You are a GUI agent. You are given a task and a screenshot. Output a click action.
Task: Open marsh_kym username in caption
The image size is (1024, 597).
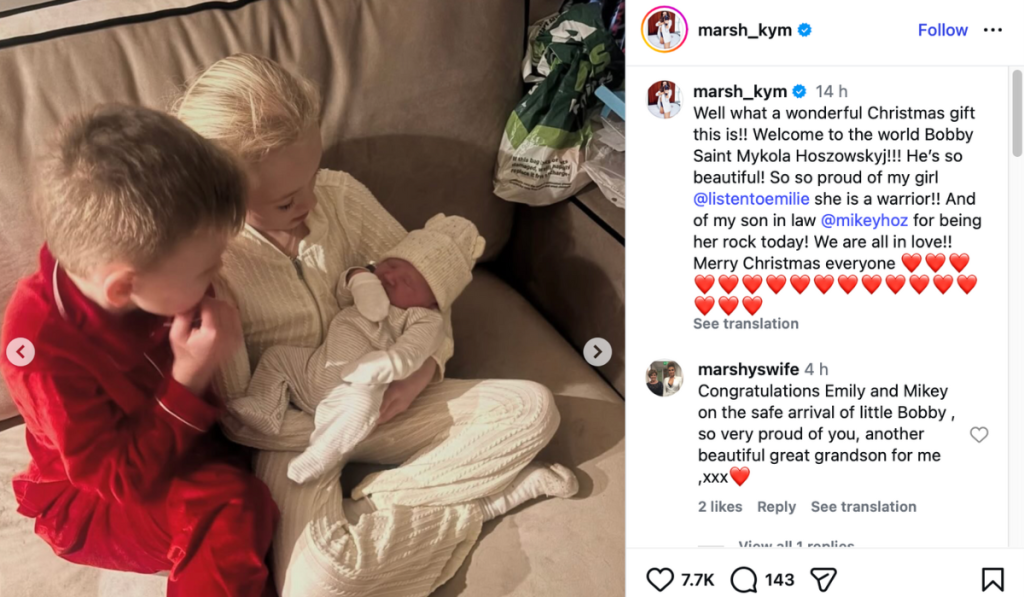[x=740, y=91]
